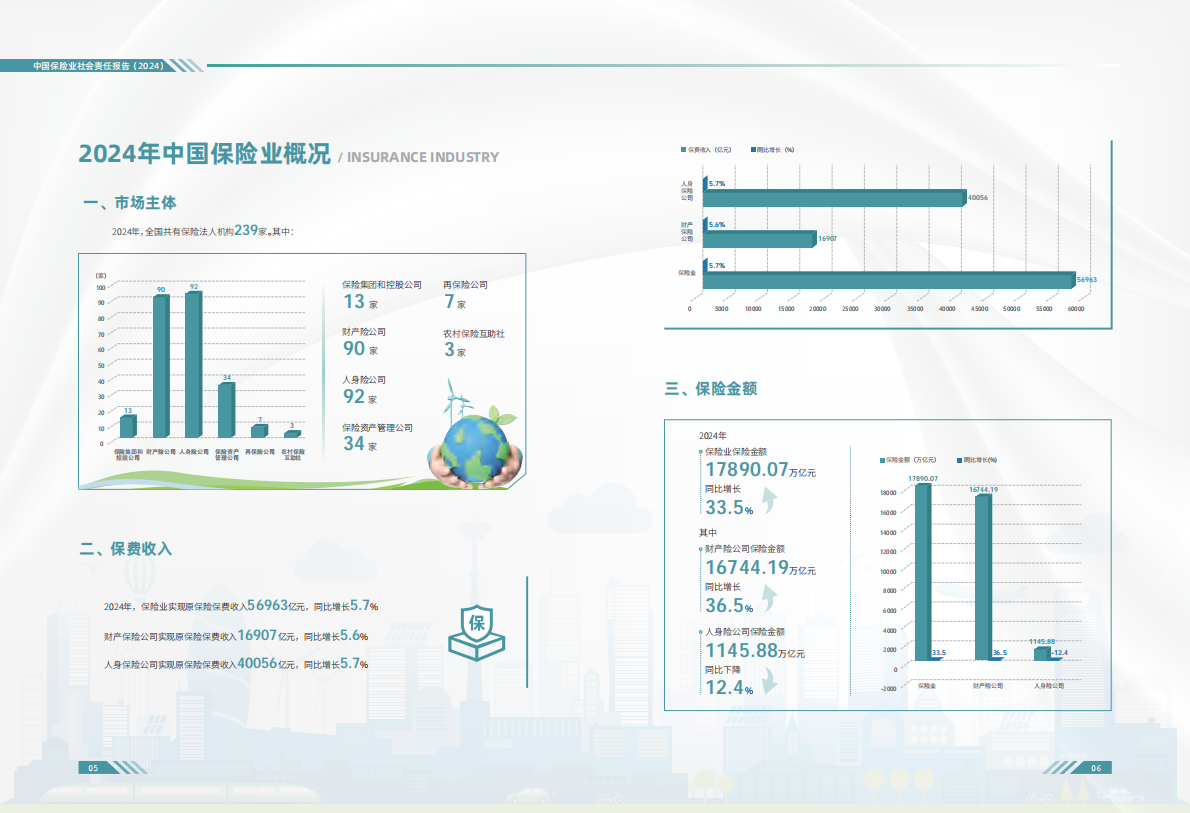Click the 二、保费收入 section heading

[126, 549]
